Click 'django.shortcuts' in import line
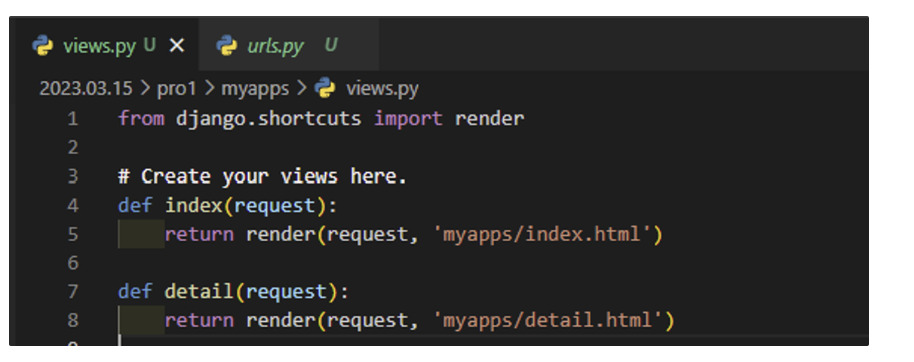Screen dimensions: 914x362 pos(269,119)
